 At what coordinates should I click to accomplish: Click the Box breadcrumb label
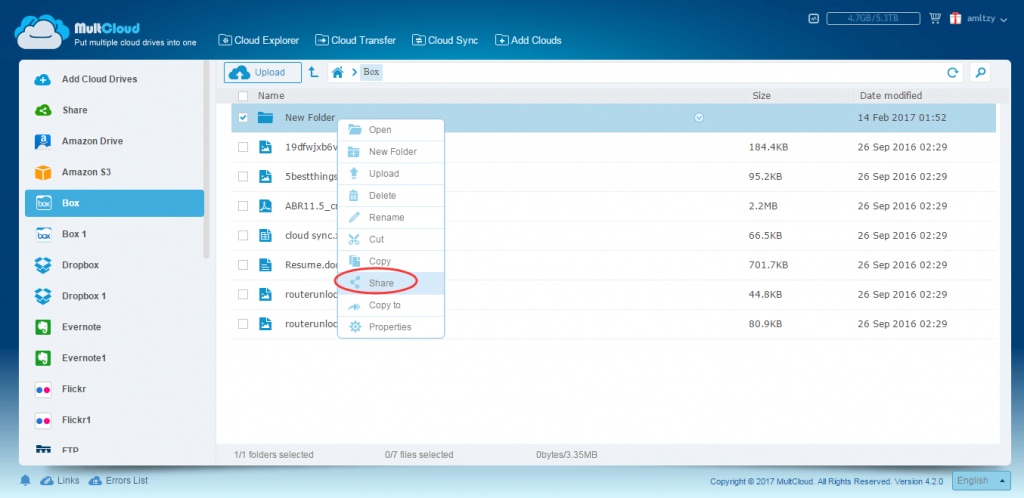coord(371,72)
